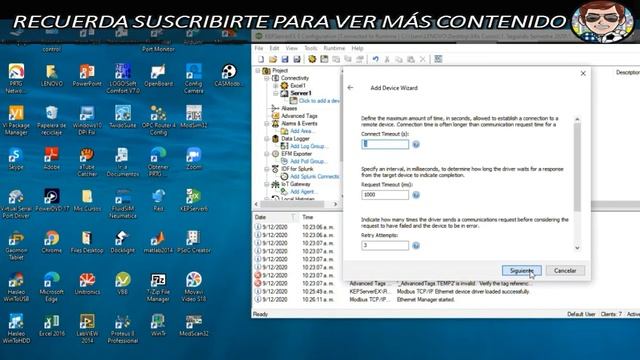
Task: Select Unitronics desktop icon
Action: click(87, 284)
